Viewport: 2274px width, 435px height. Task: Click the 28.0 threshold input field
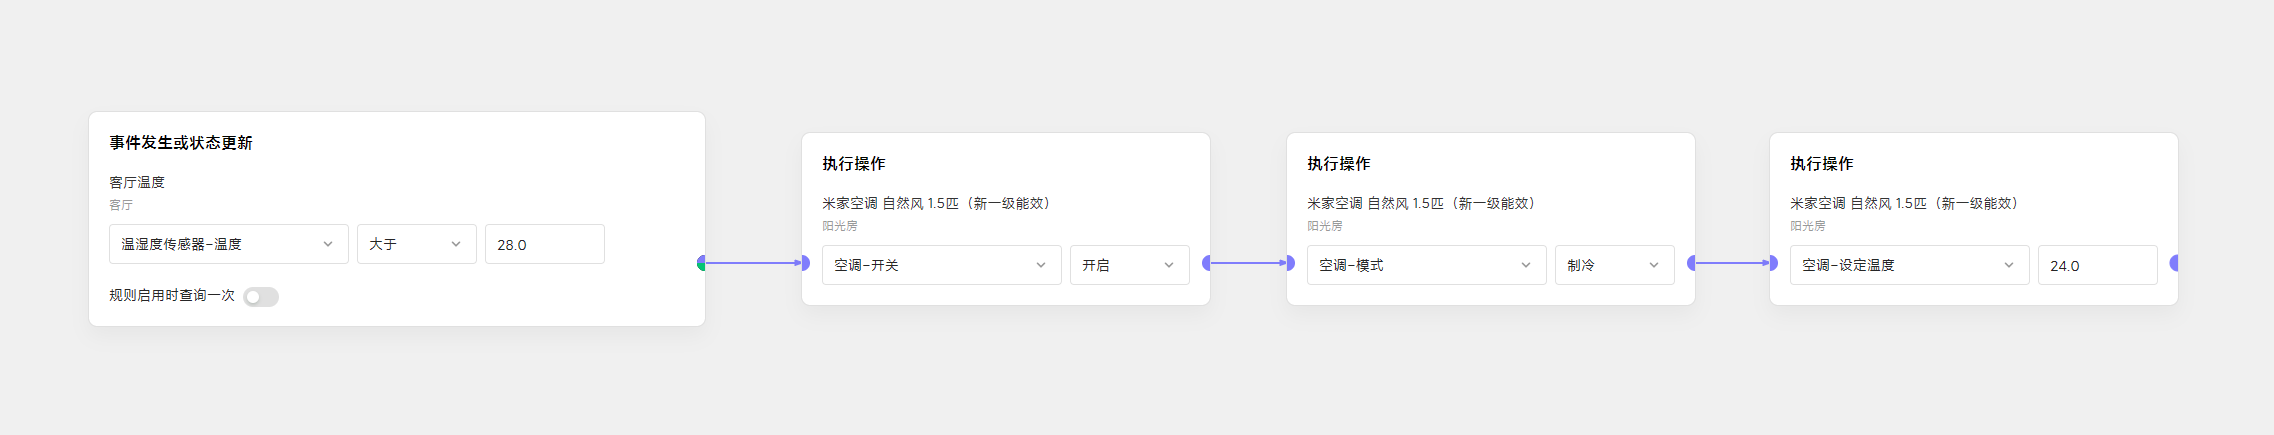545,244
